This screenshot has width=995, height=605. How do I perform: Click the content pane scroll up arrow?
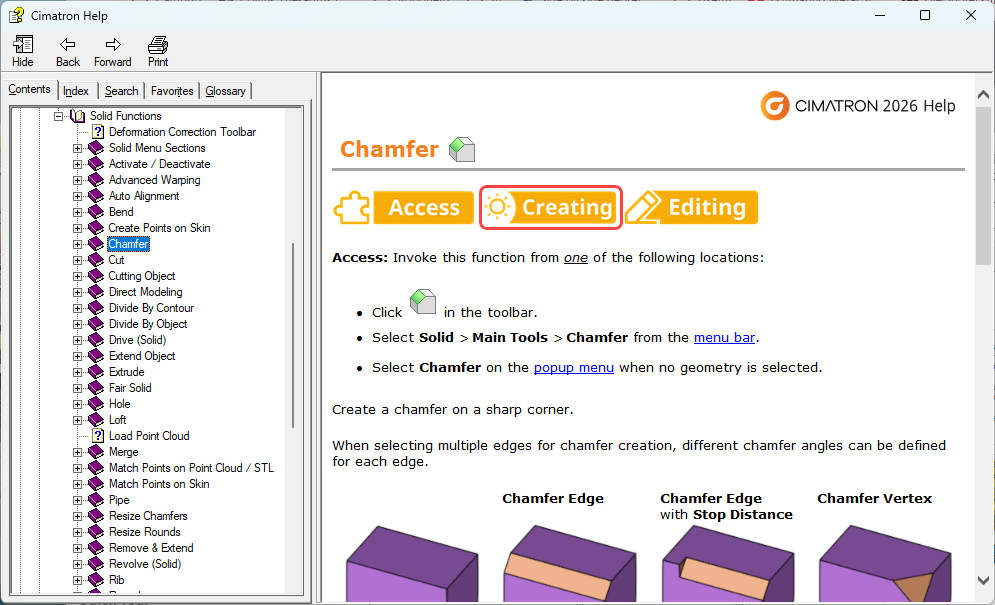(983, 95)
